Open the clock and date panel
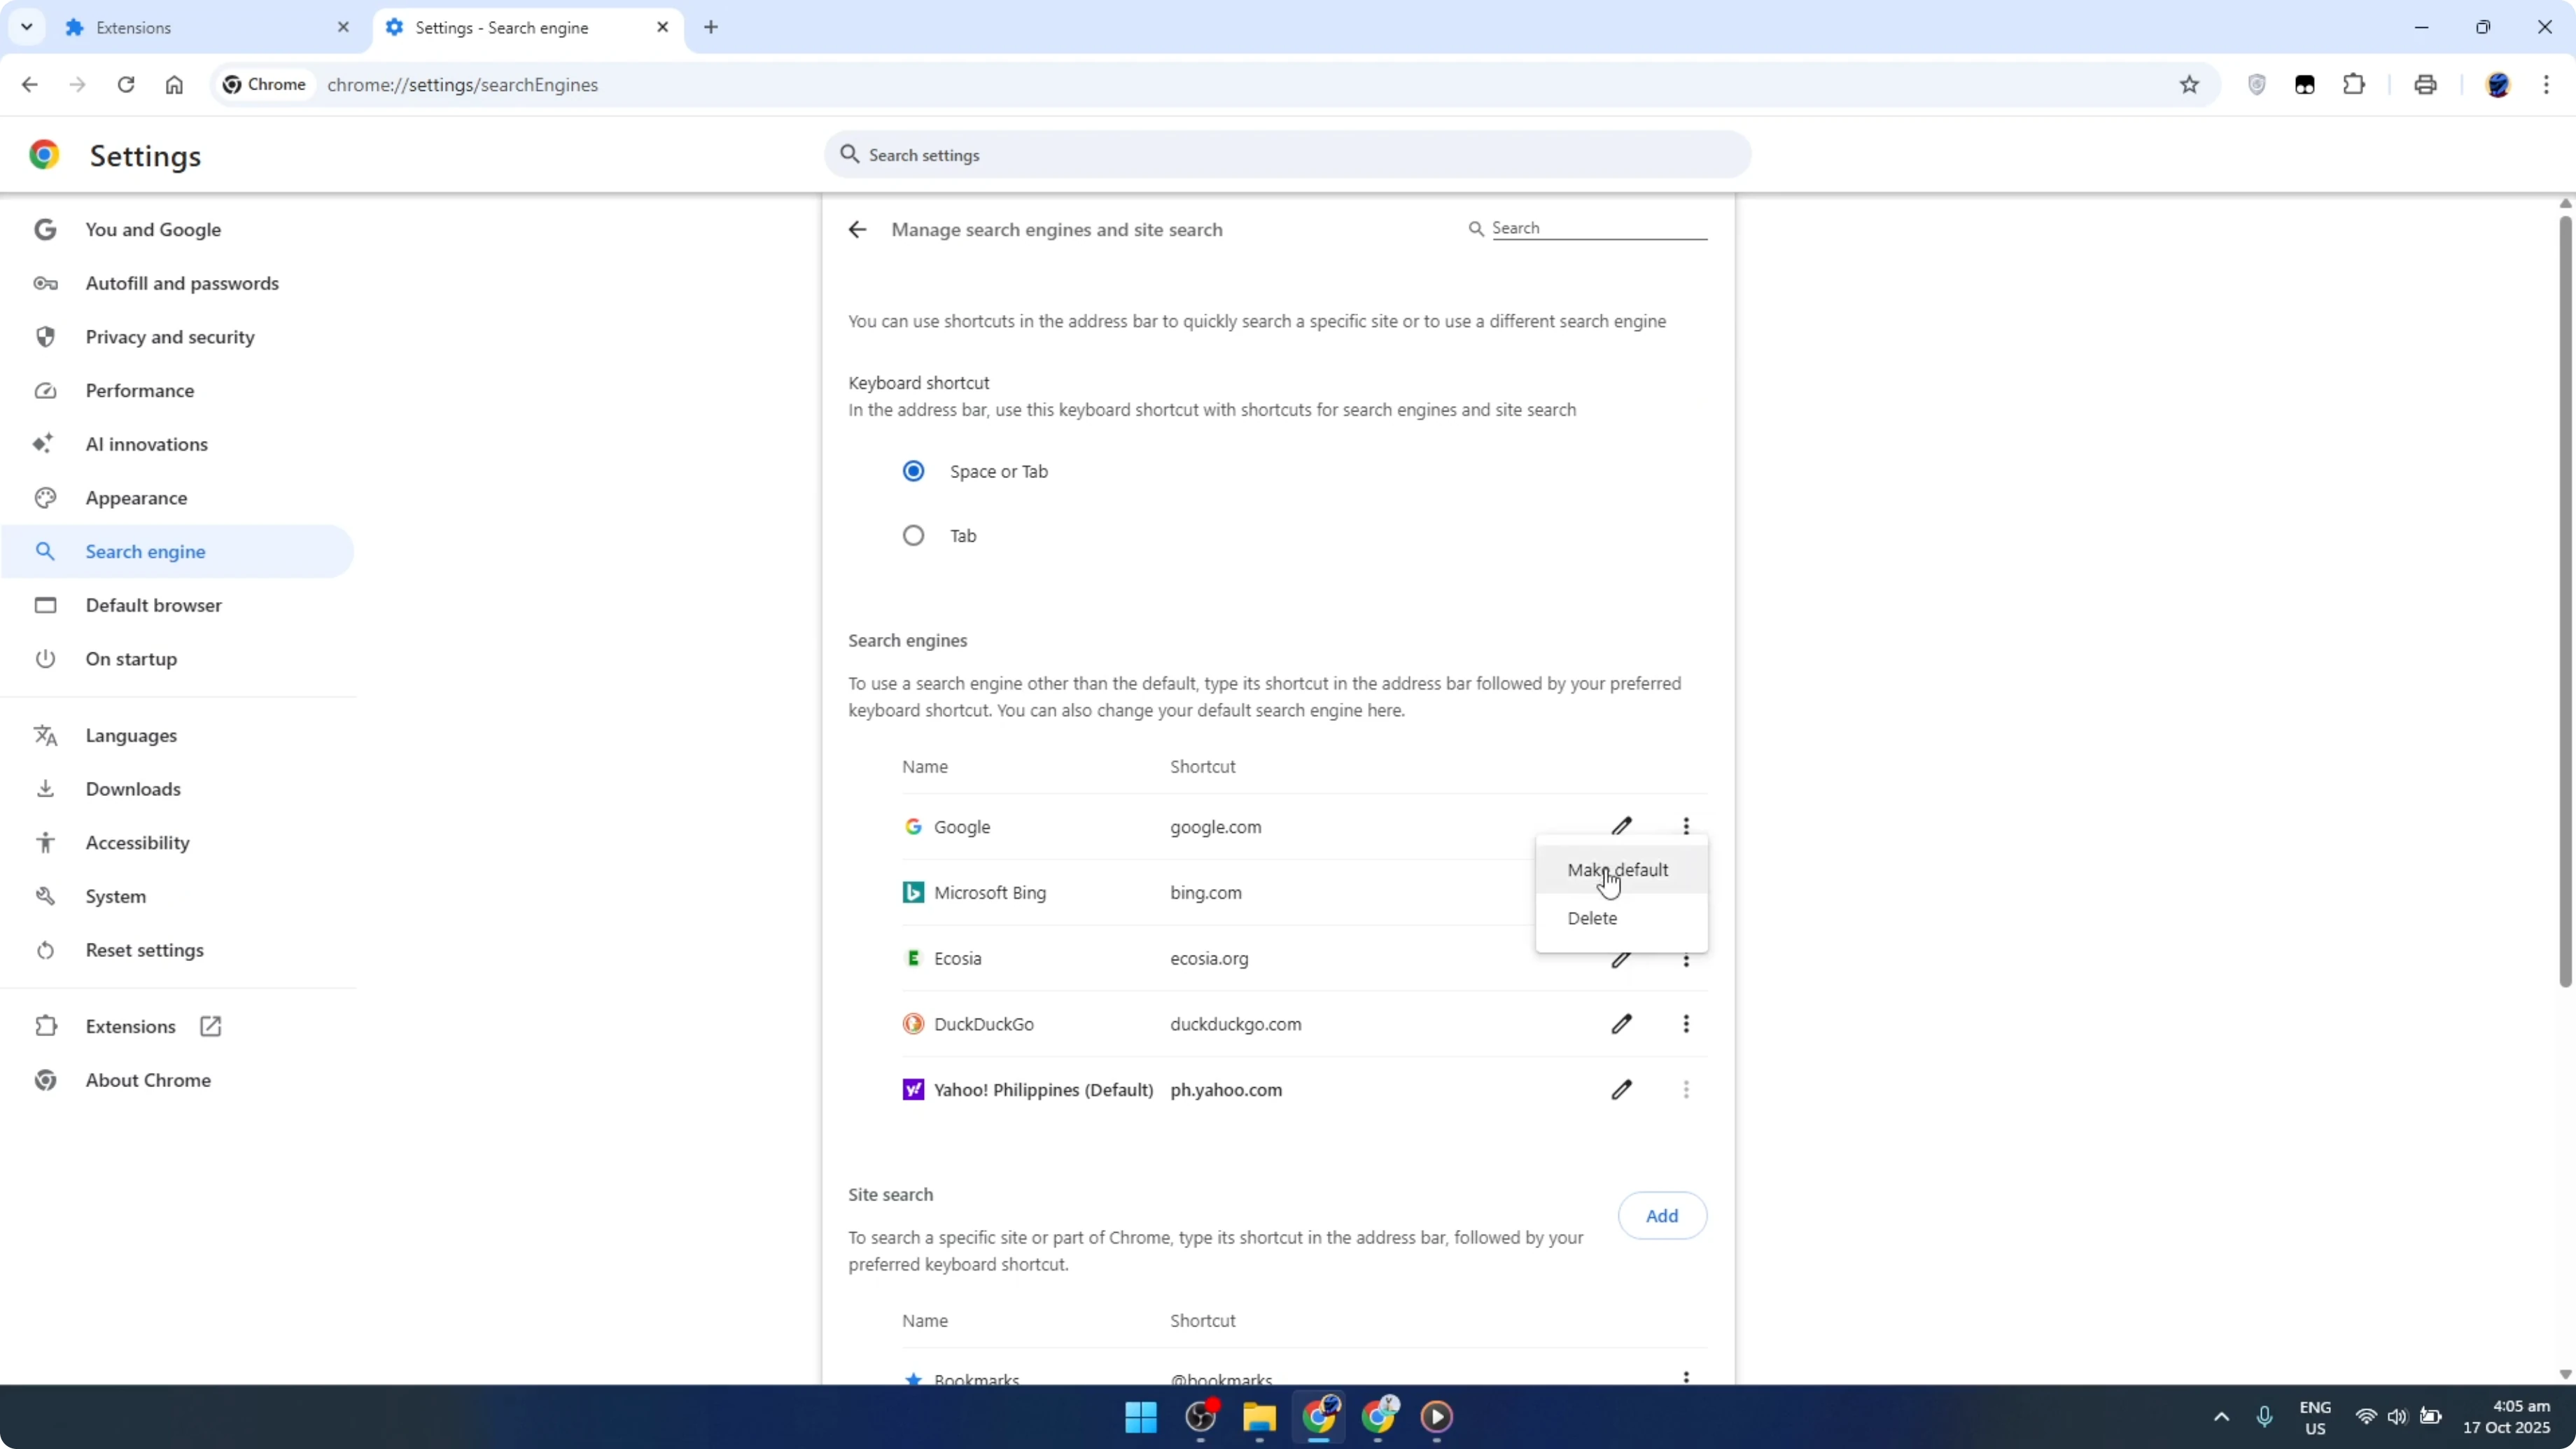Screen dimensions: 2576x1449 (2506, 1417)
